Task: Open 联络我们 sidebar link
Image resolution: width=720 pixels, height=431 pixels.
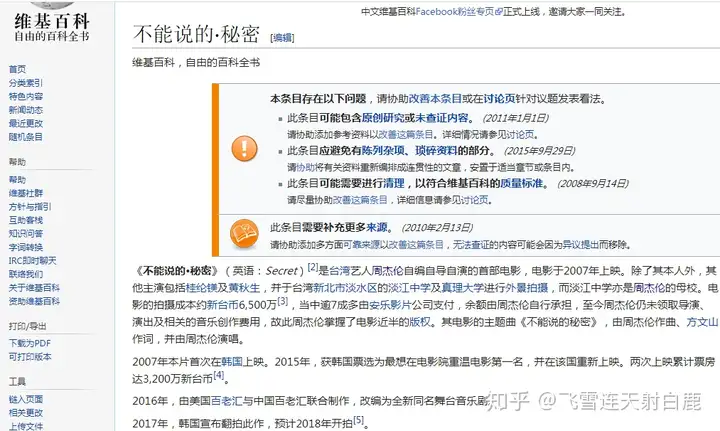Action: pyautogui.click(x=26, y=274)
